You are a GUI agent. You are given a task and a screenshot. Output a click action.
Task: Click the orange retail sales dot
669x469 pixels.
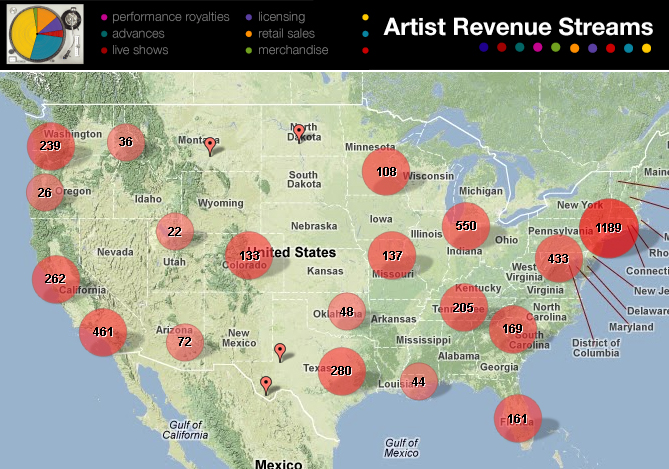[x=249, y=34]
